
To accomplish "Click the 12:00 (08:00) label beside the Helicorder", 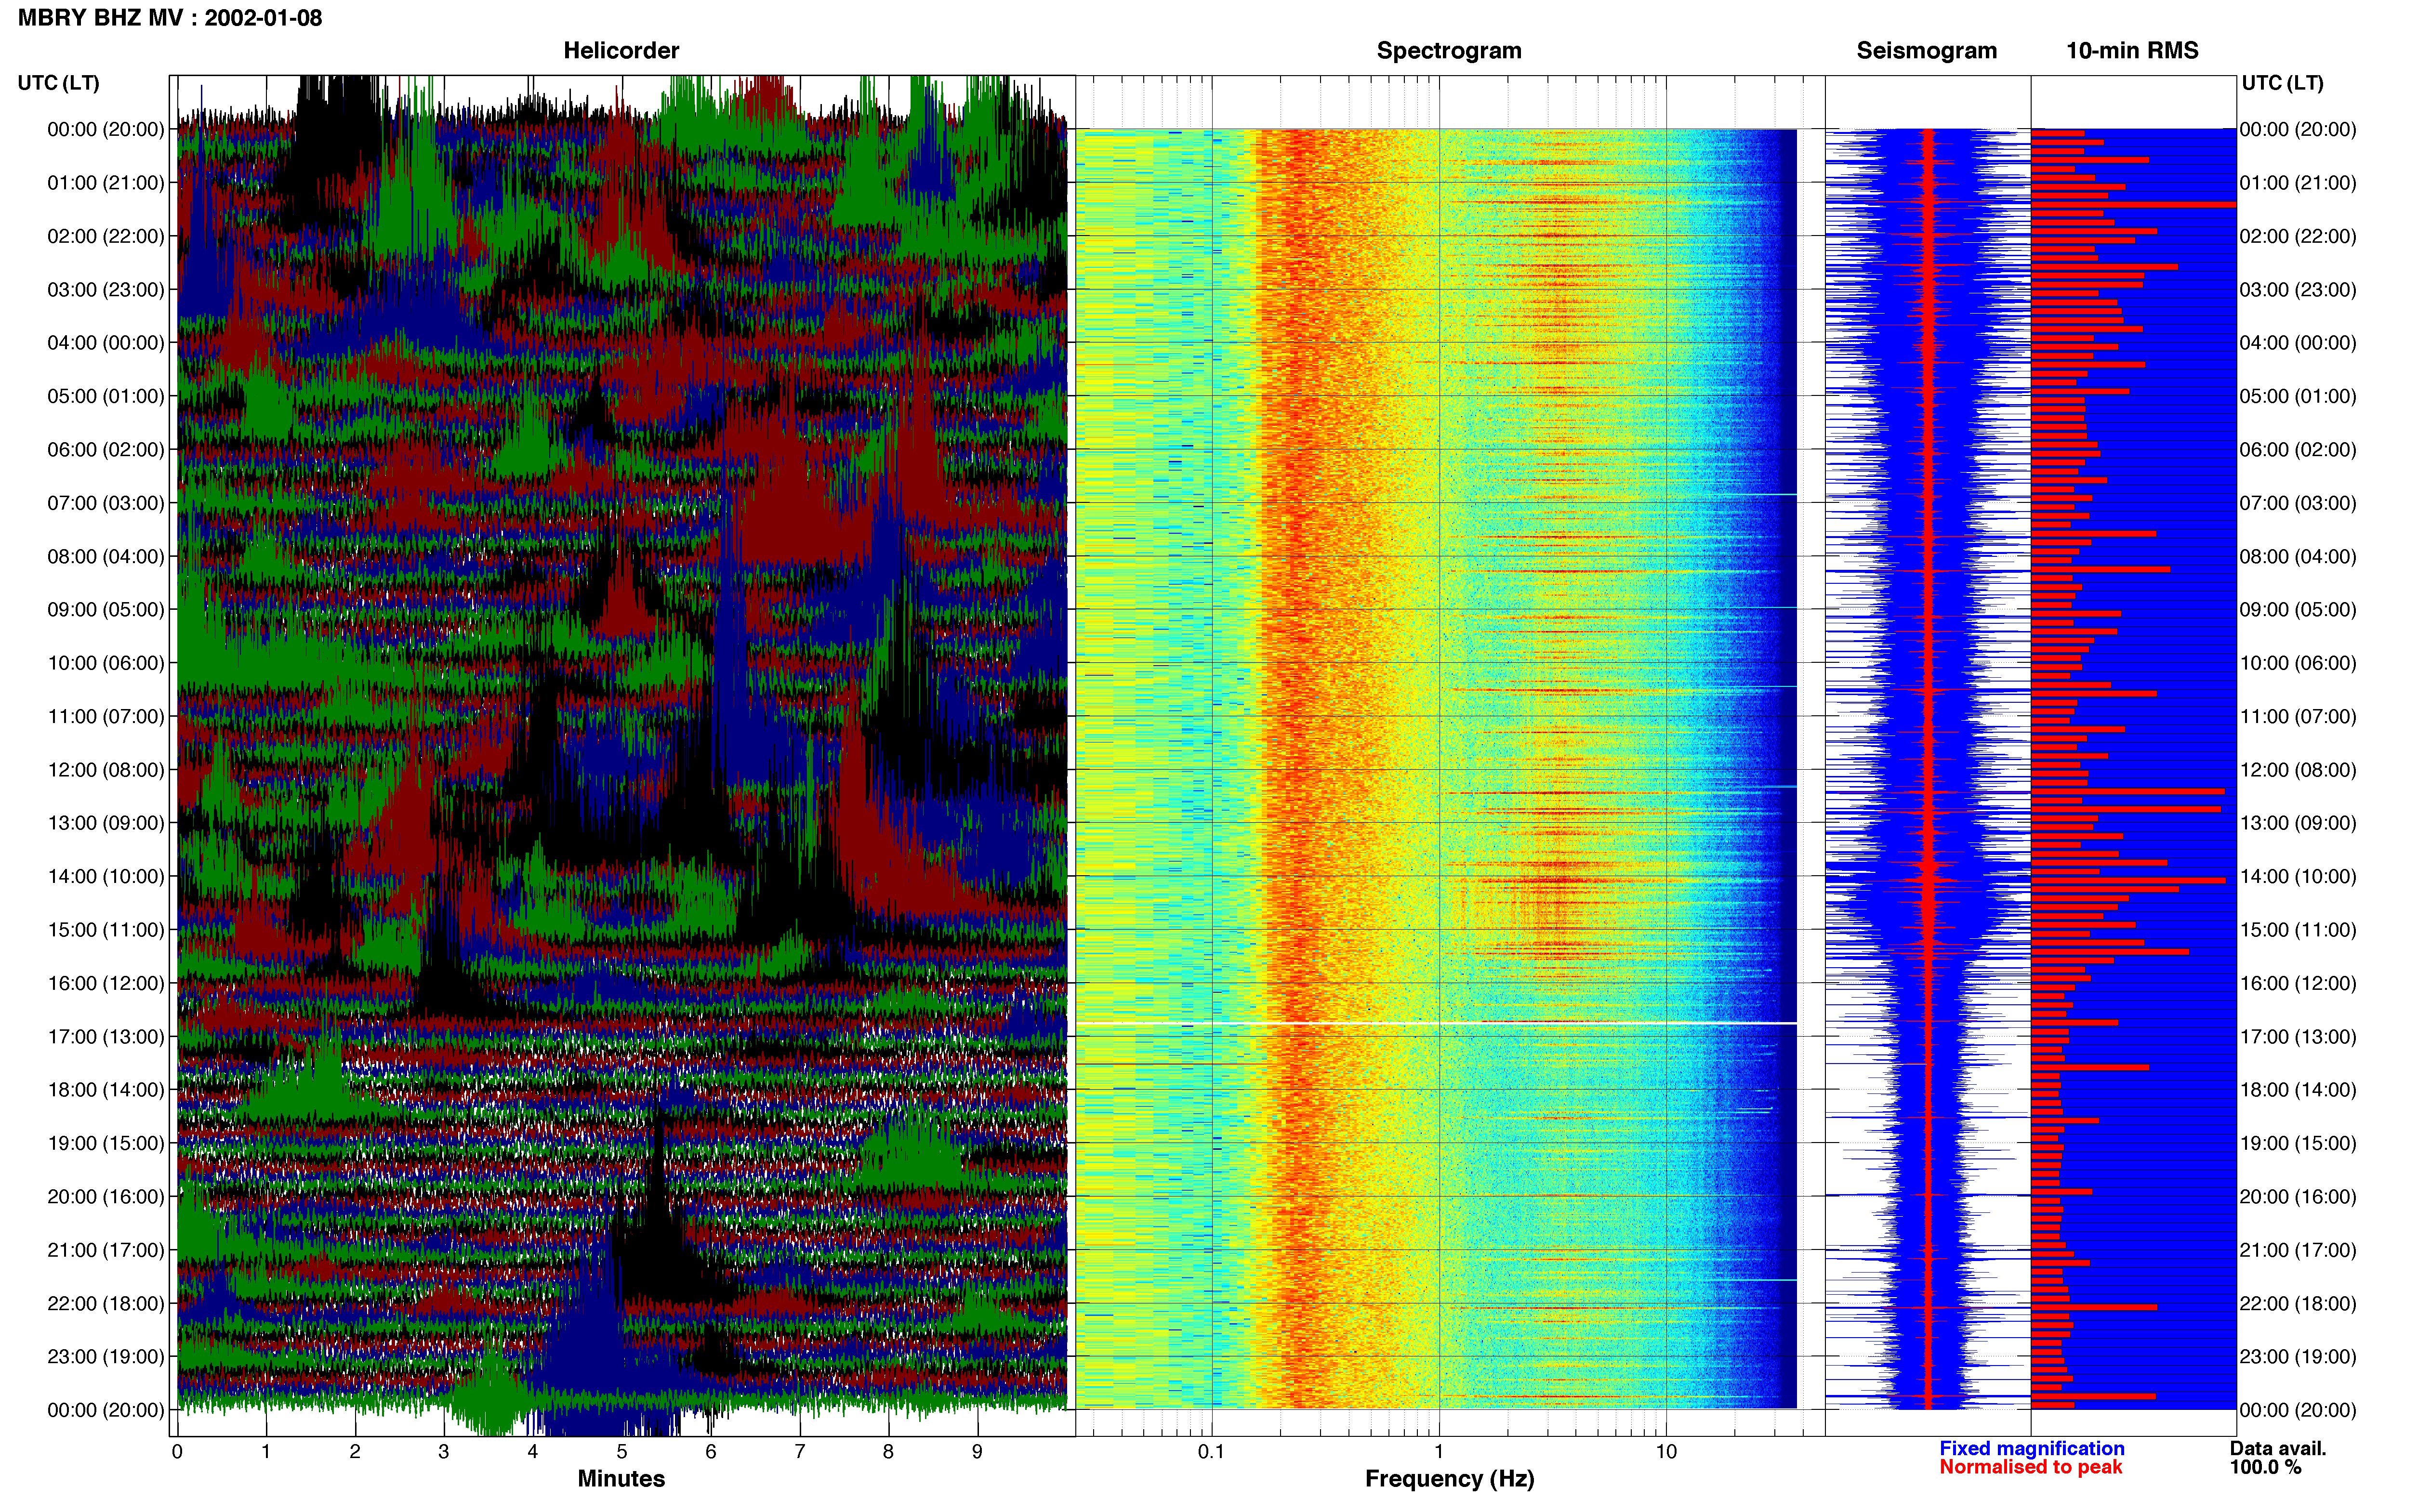I will point(106,770).
